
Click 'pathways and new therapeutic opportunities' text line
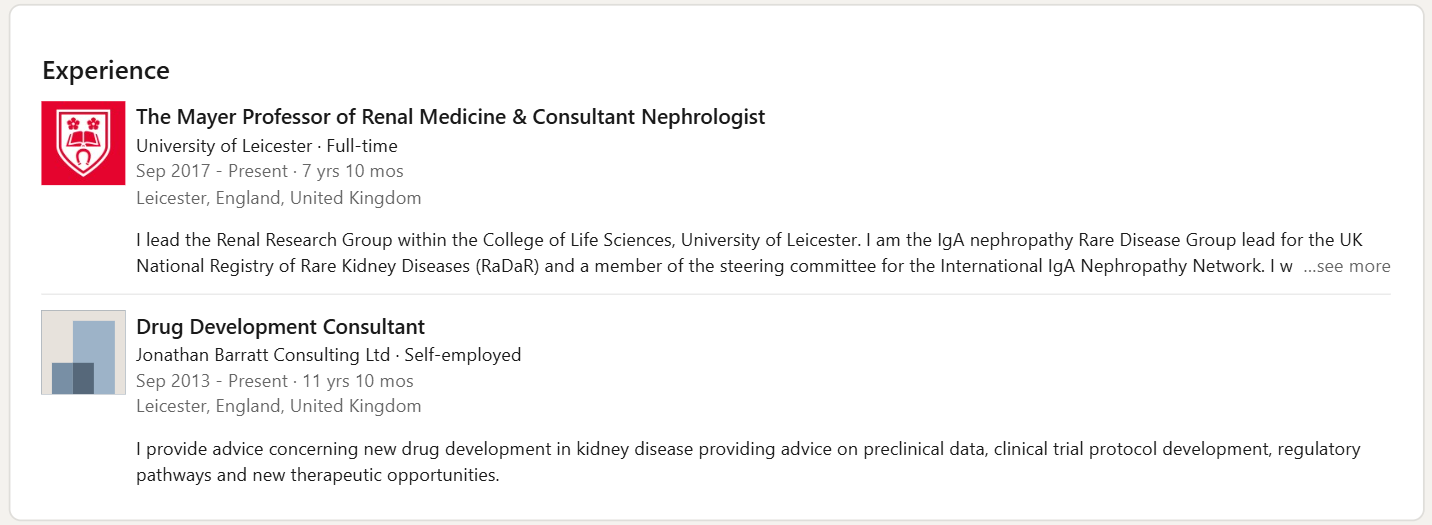click(317, 475)
